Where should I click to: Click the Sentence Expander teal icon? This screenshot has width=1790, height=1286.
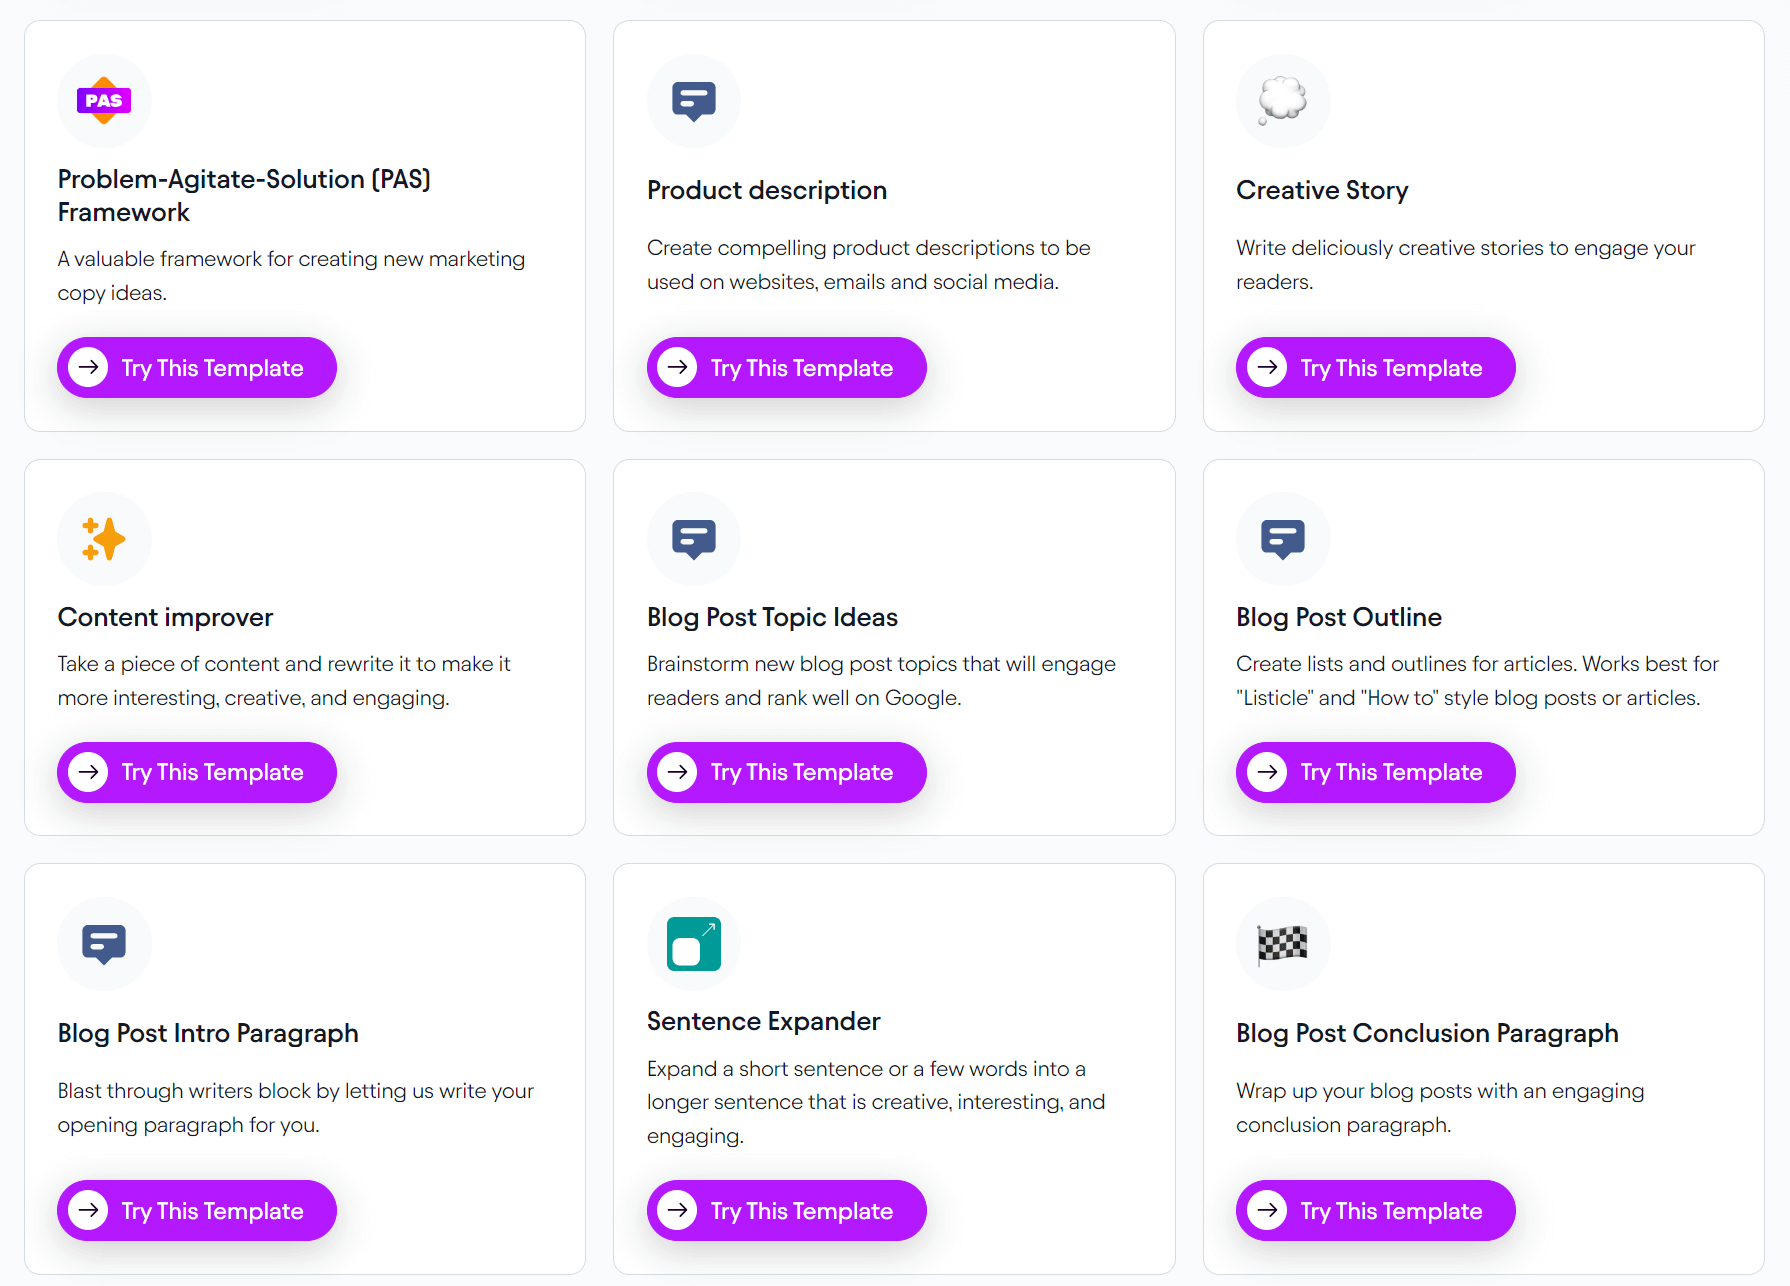(693, 944)
